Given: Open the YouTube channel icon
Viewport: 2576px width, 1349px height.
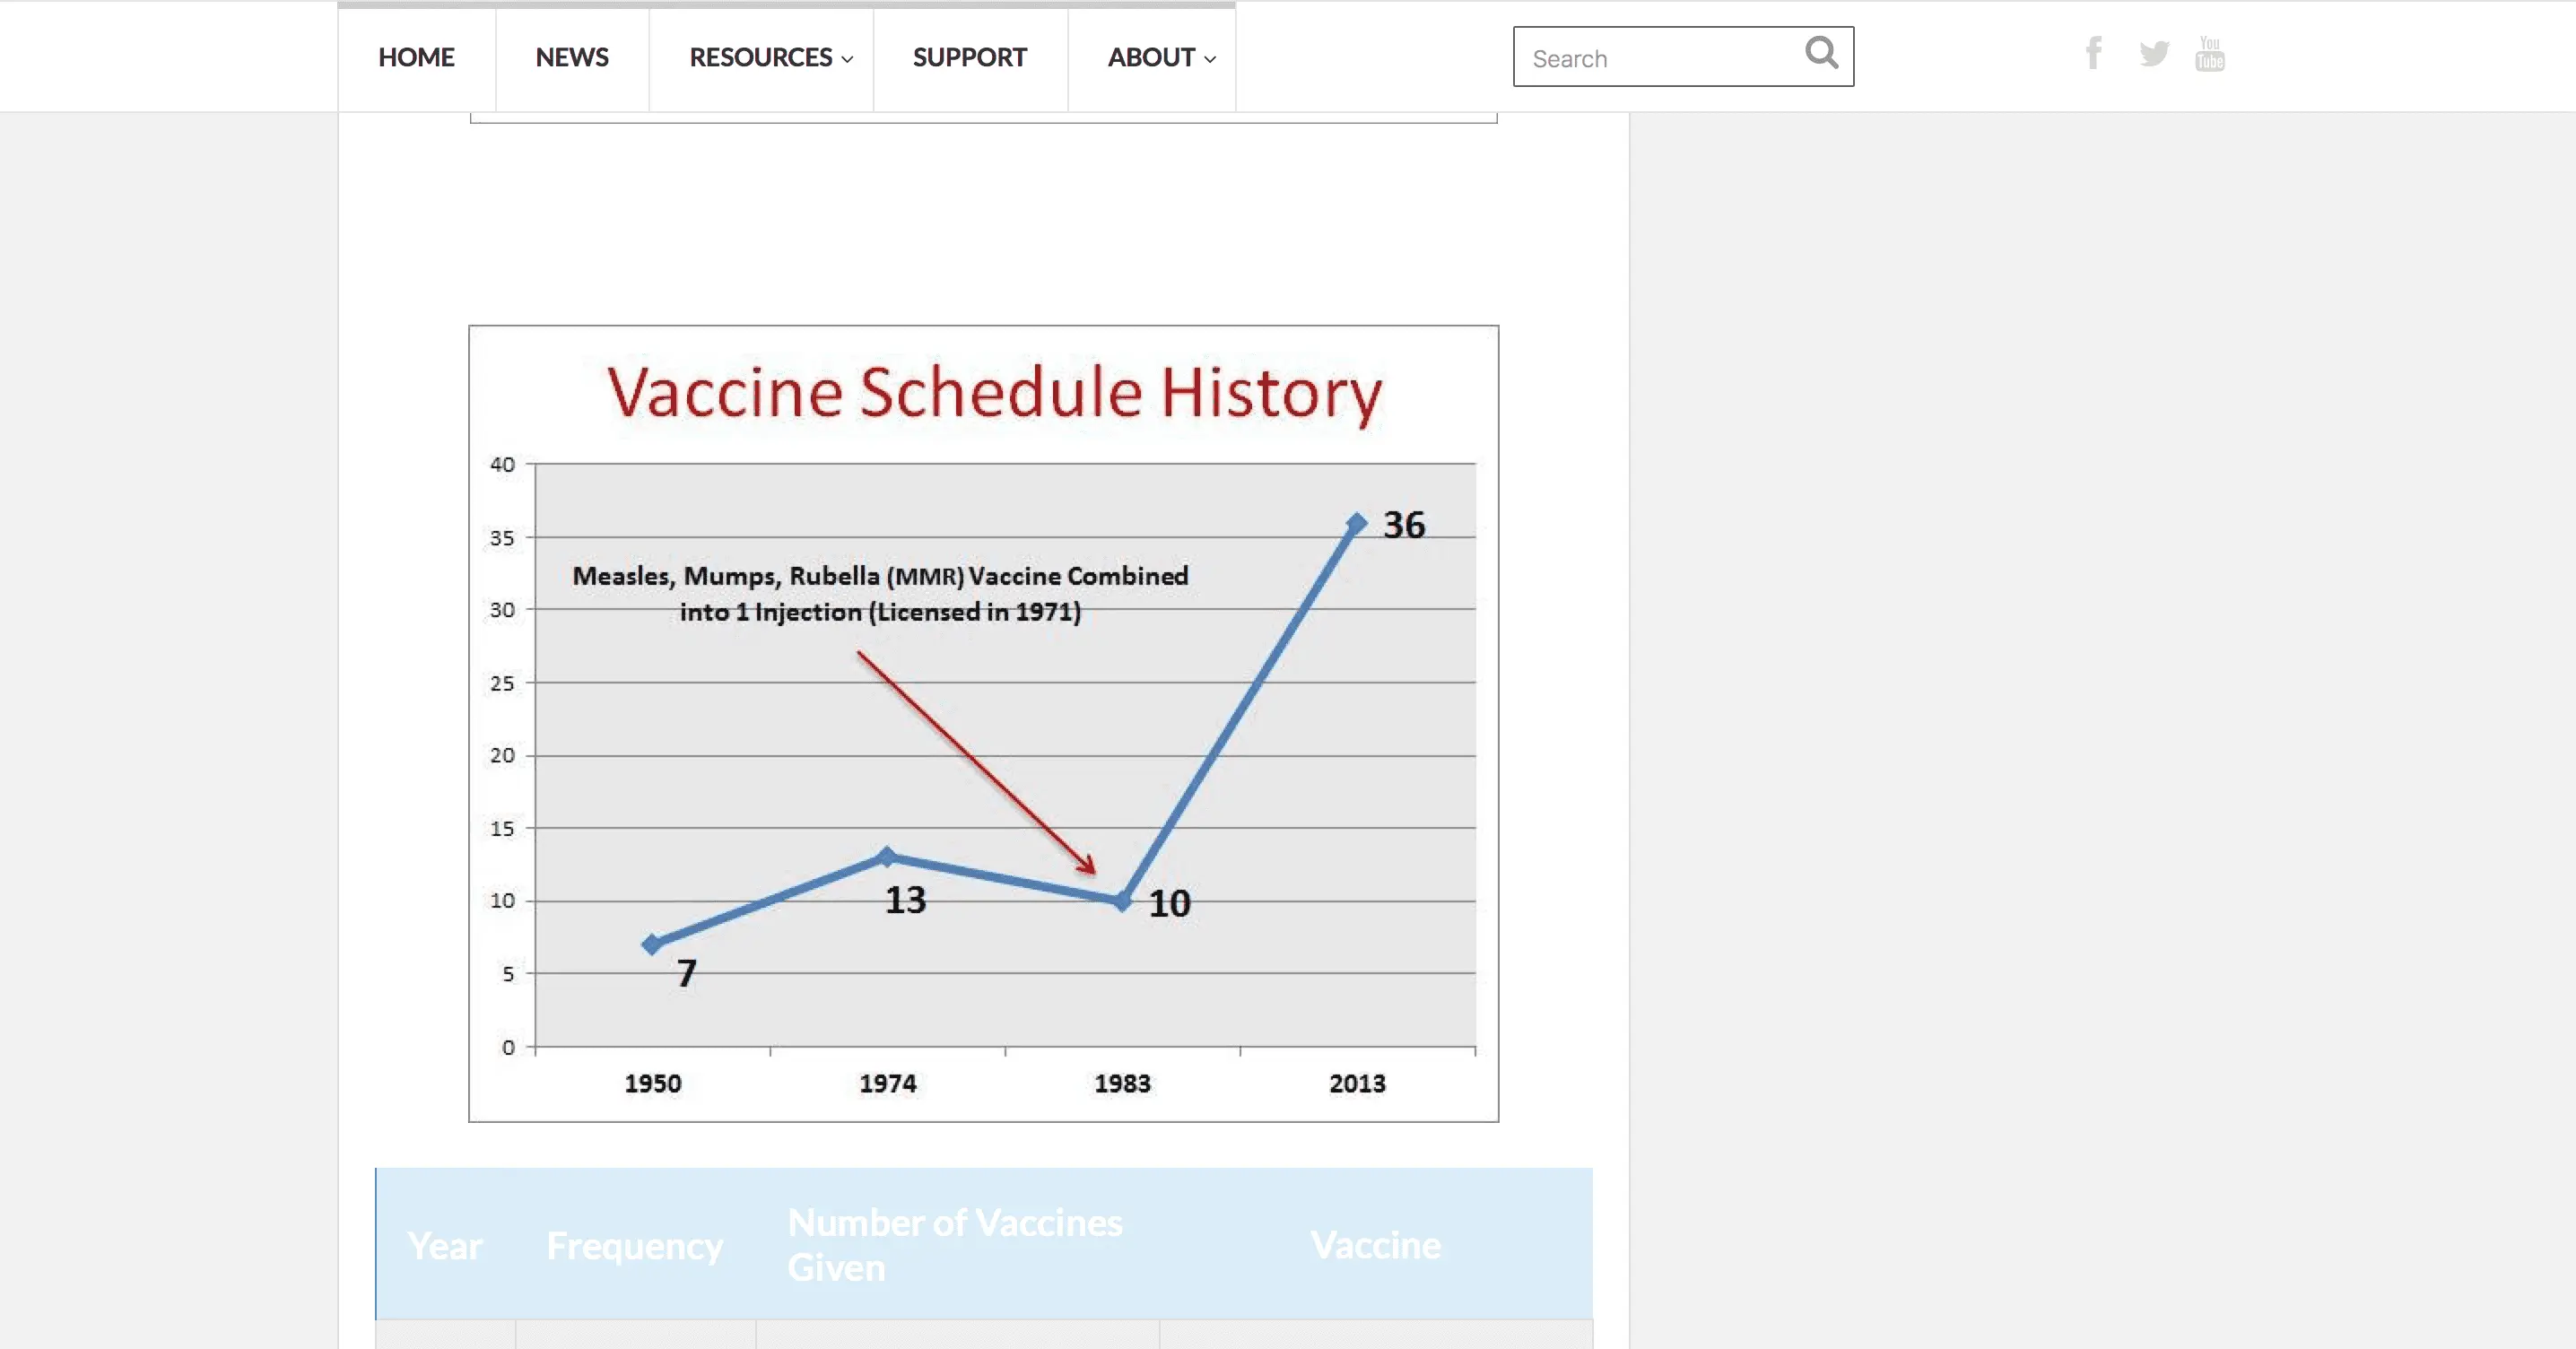Looking at the screenshot, I should pos(2209,54).
